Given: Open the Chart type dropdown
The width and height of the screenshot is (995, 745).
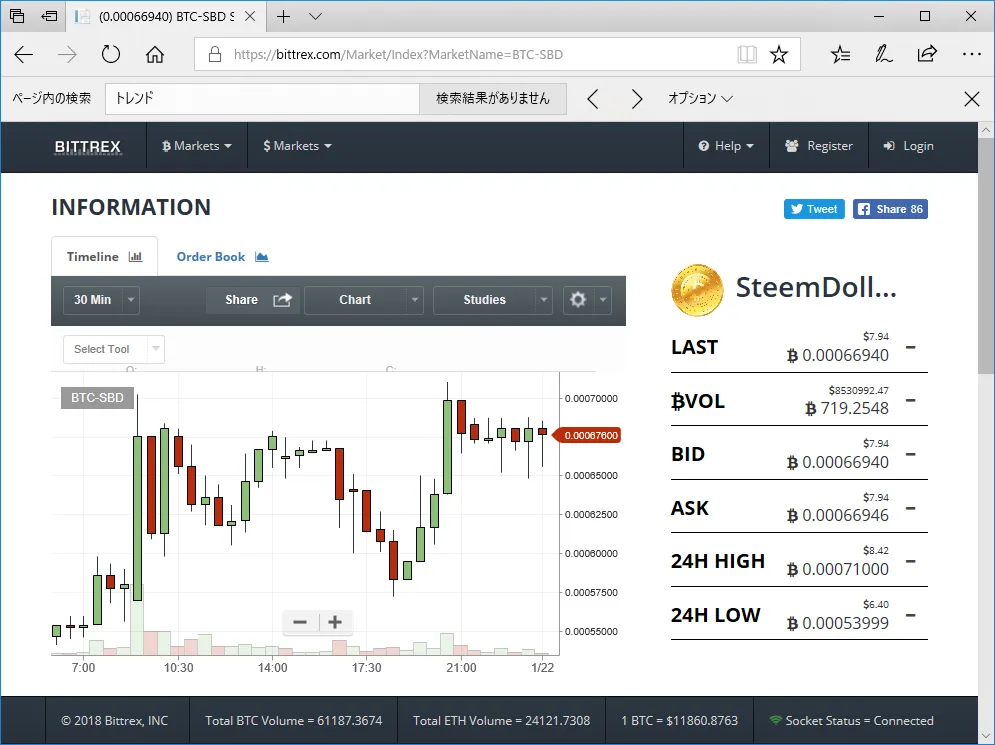Looking at the screenshot, I should click(x=364, y=300).
